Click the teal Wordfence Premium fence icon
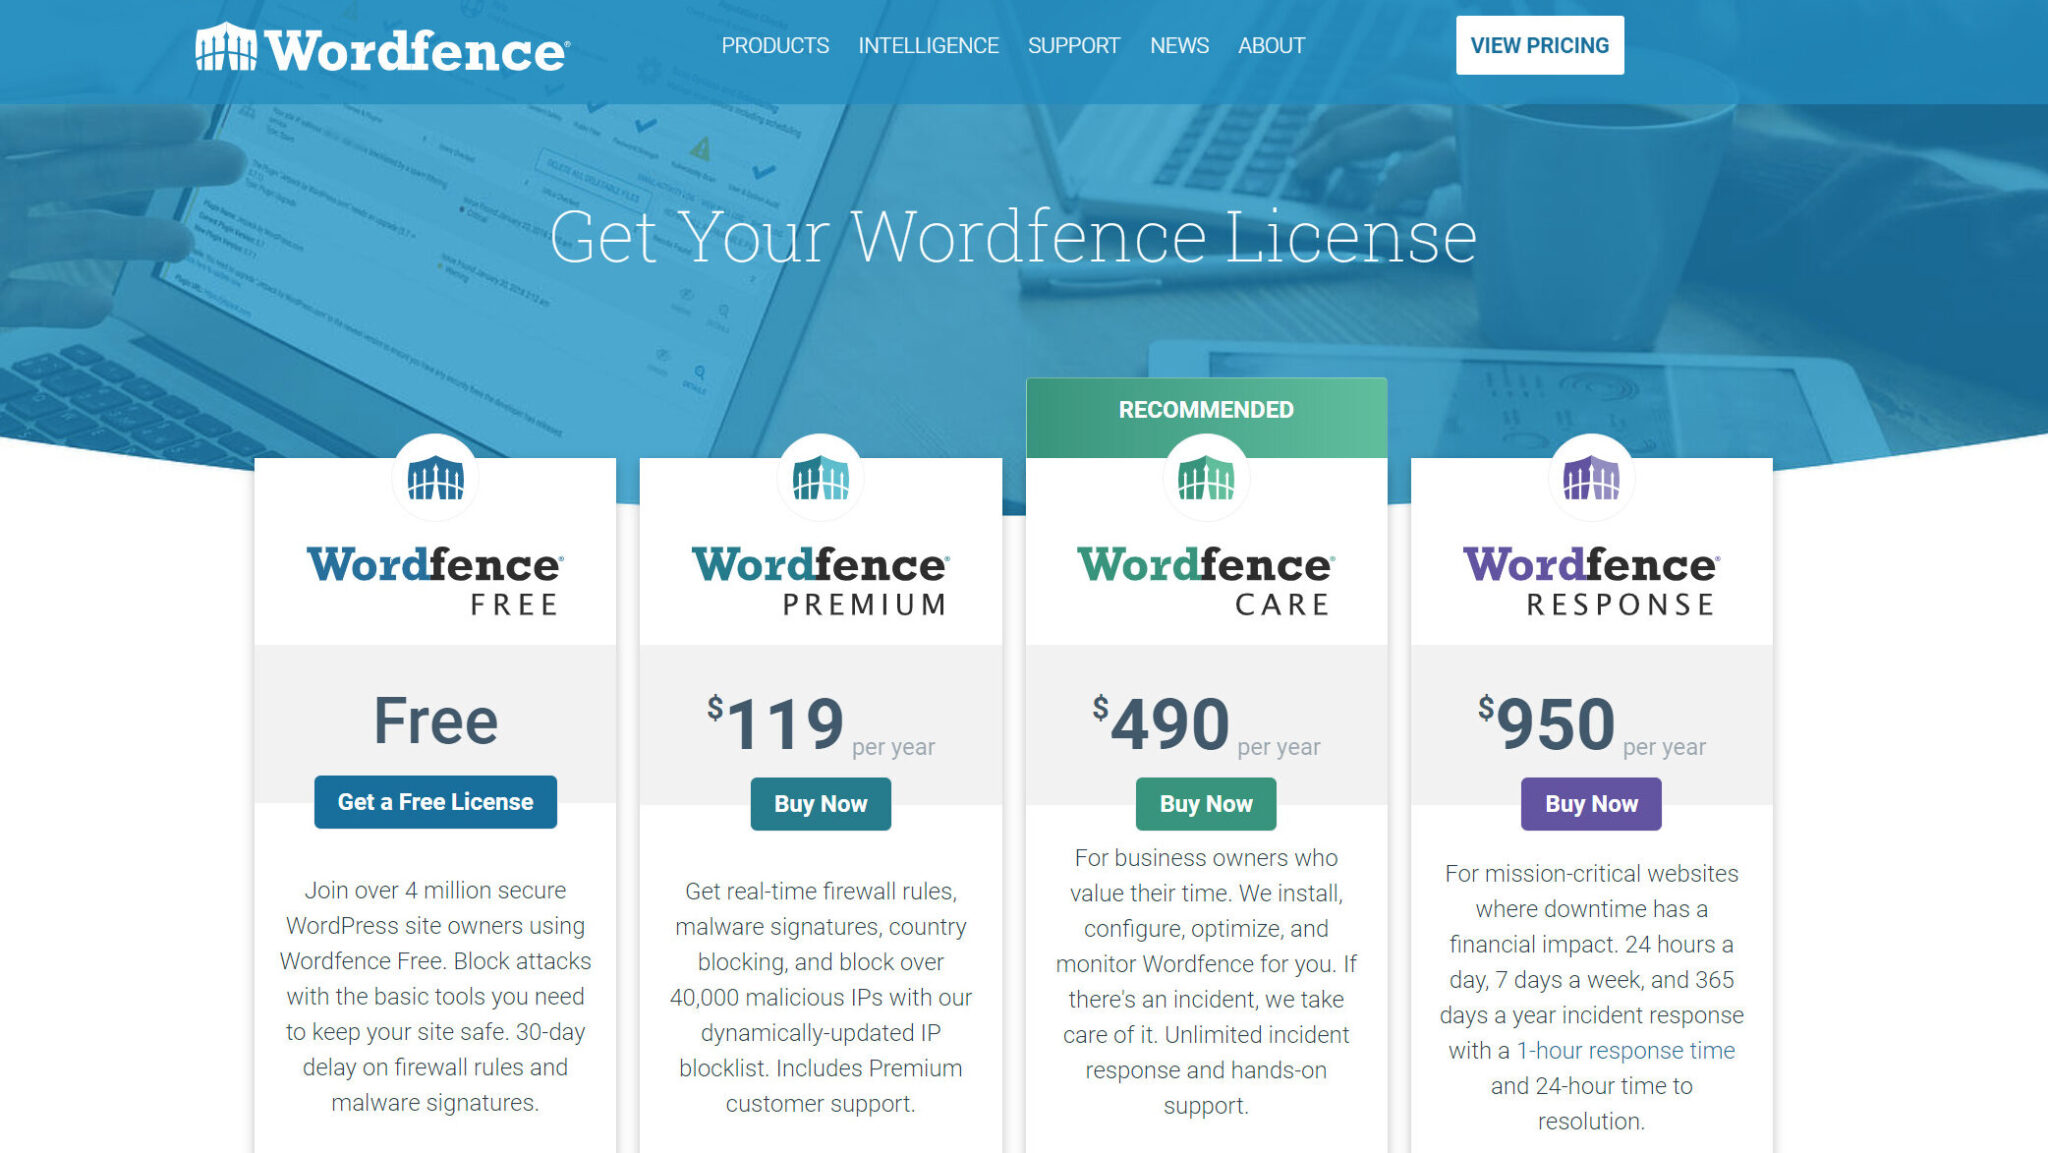 820,478
